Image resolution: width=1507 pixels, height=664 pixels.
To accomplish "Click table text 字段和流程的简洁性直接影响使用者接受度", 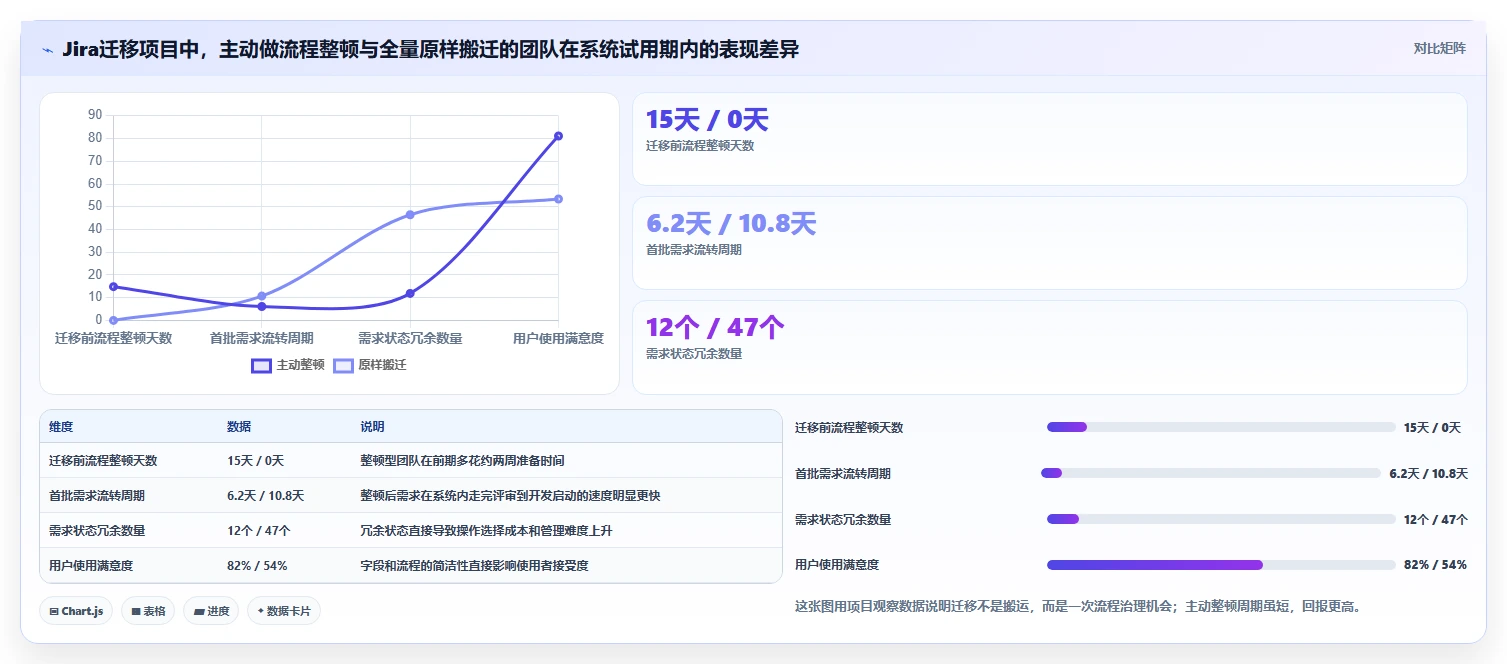I will click(x=474, y=566).
